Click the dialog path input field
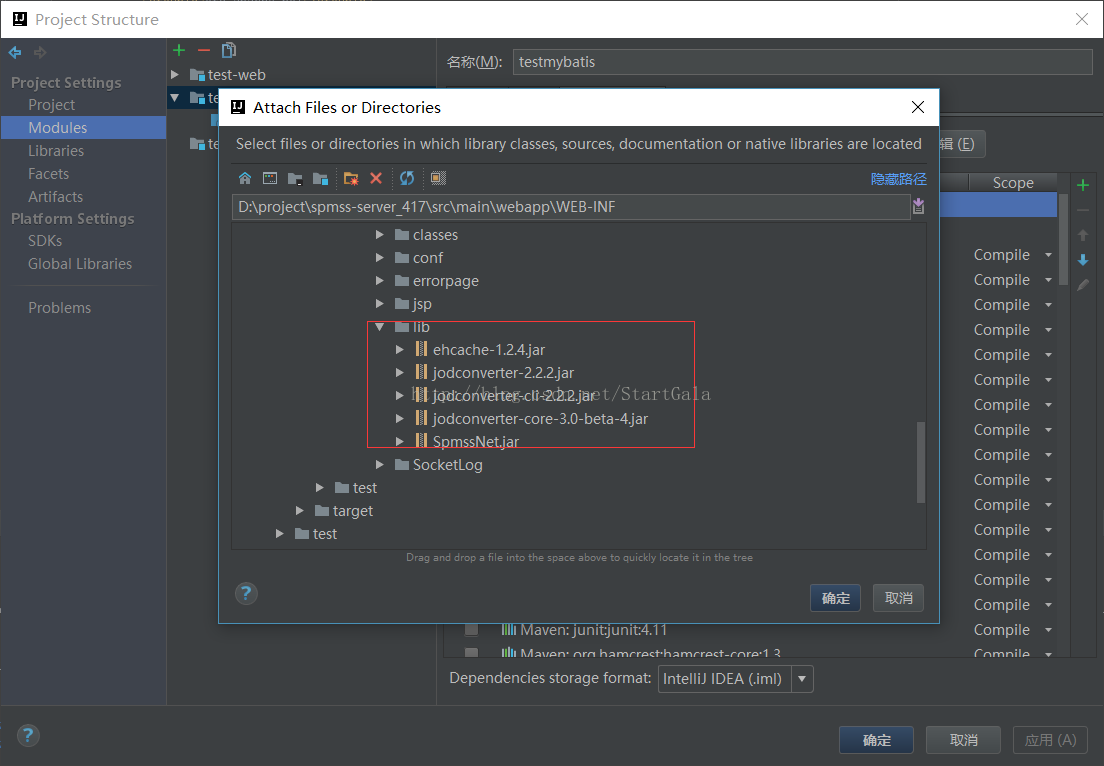 (570, 207)
